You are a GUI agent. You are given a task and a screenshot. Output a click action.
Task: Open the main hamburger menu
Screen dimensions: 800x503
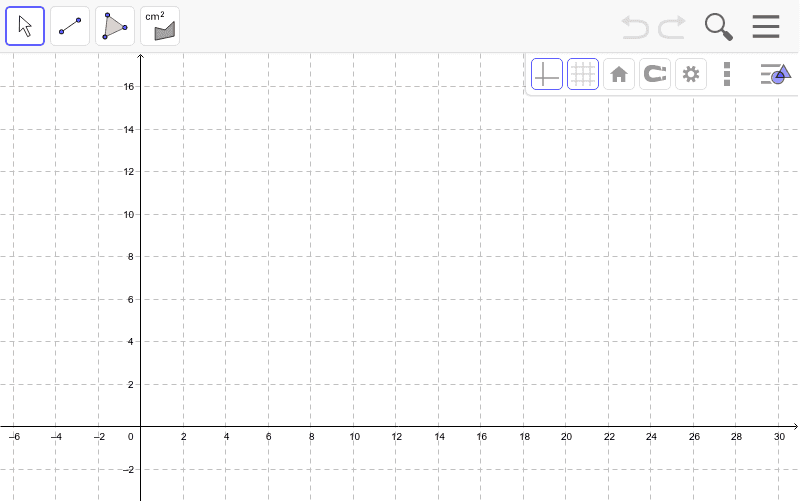tap(766, 27)
